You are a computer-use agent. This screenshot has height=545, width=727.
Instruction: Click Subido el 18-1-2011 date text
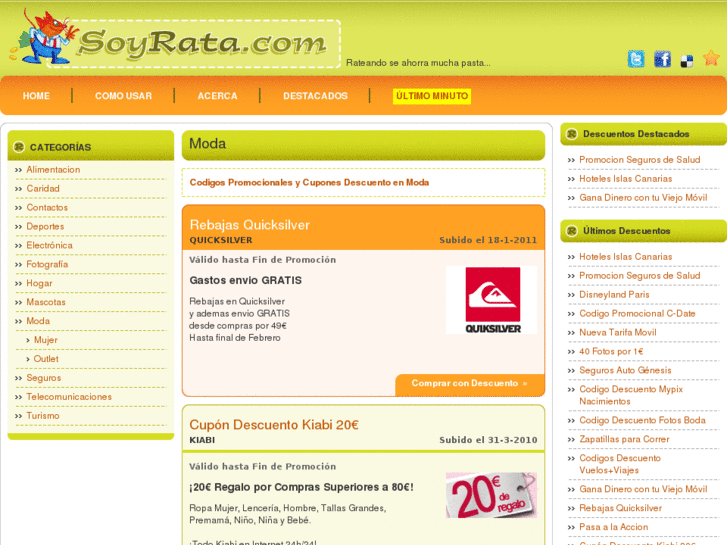pos(488,240)
